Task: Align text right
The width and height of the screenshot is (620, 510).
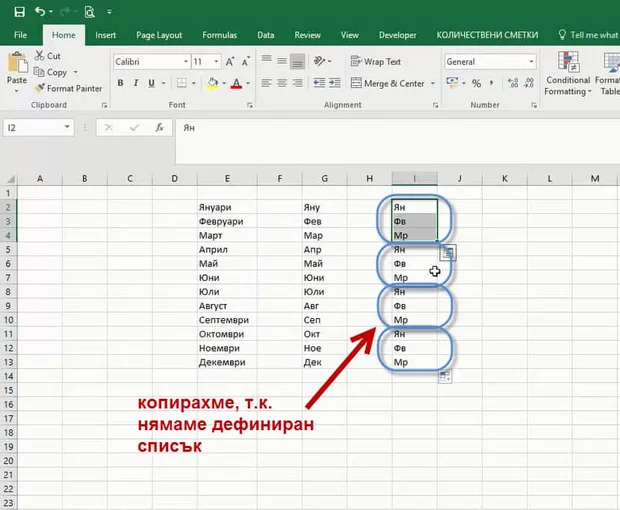Action: coord(297,83)
